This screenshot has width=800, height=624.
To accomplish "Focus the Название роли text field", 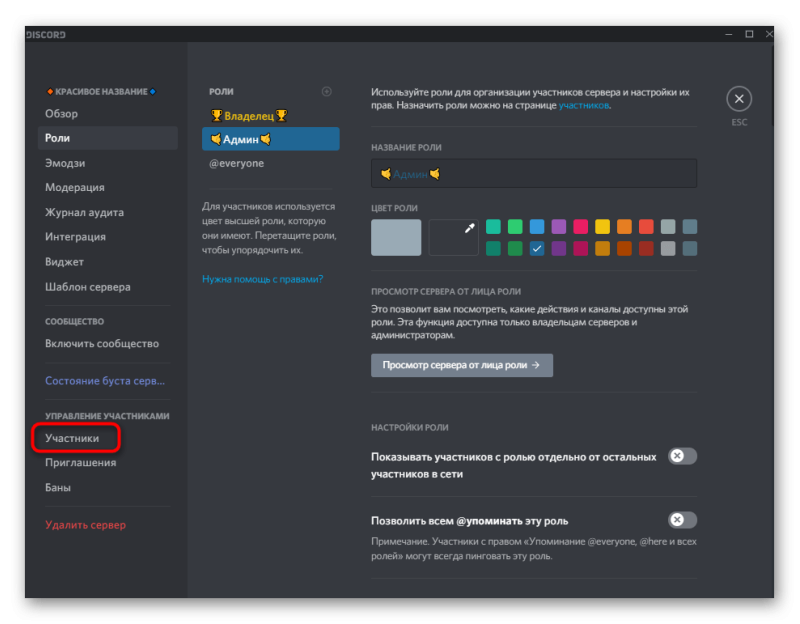I will [x=534, y=173].
